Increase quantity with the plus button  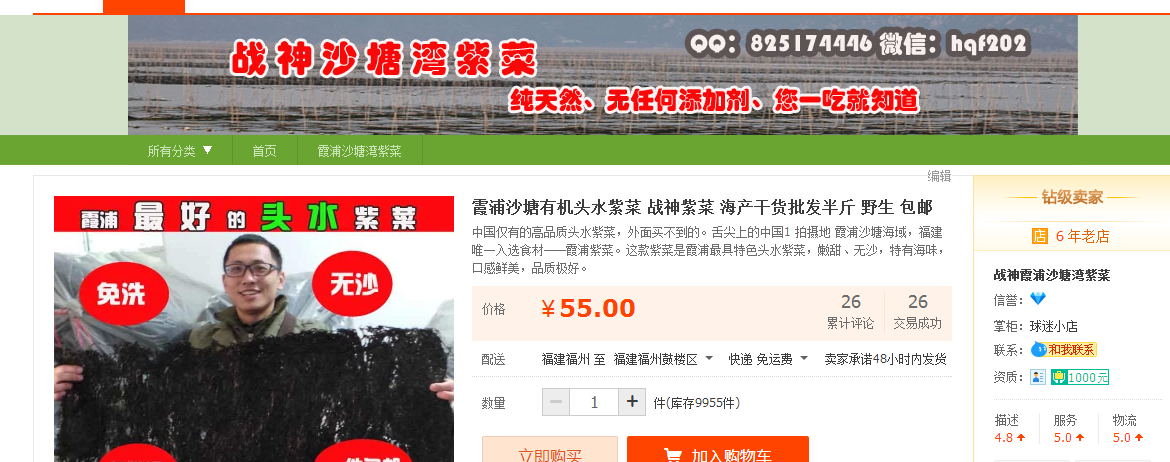point(632,402)
